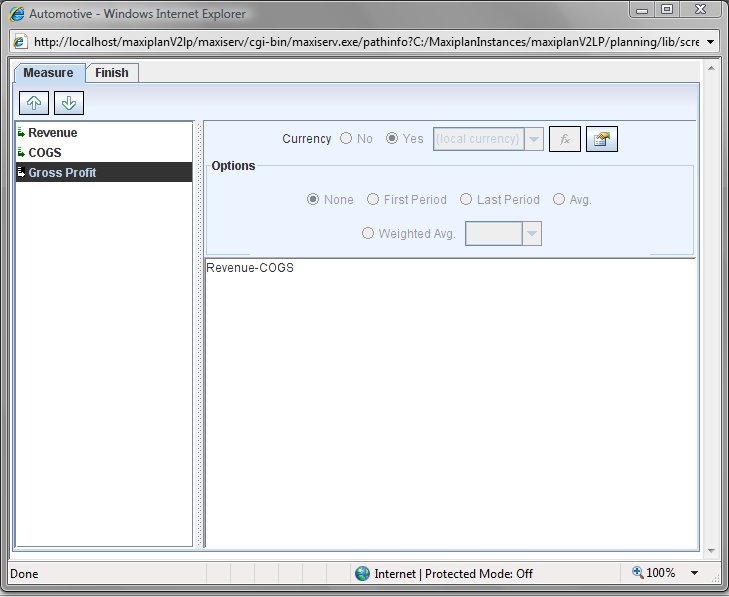Click the Internet Explorer page icon in address bar
729x597 pixels.
19,42
